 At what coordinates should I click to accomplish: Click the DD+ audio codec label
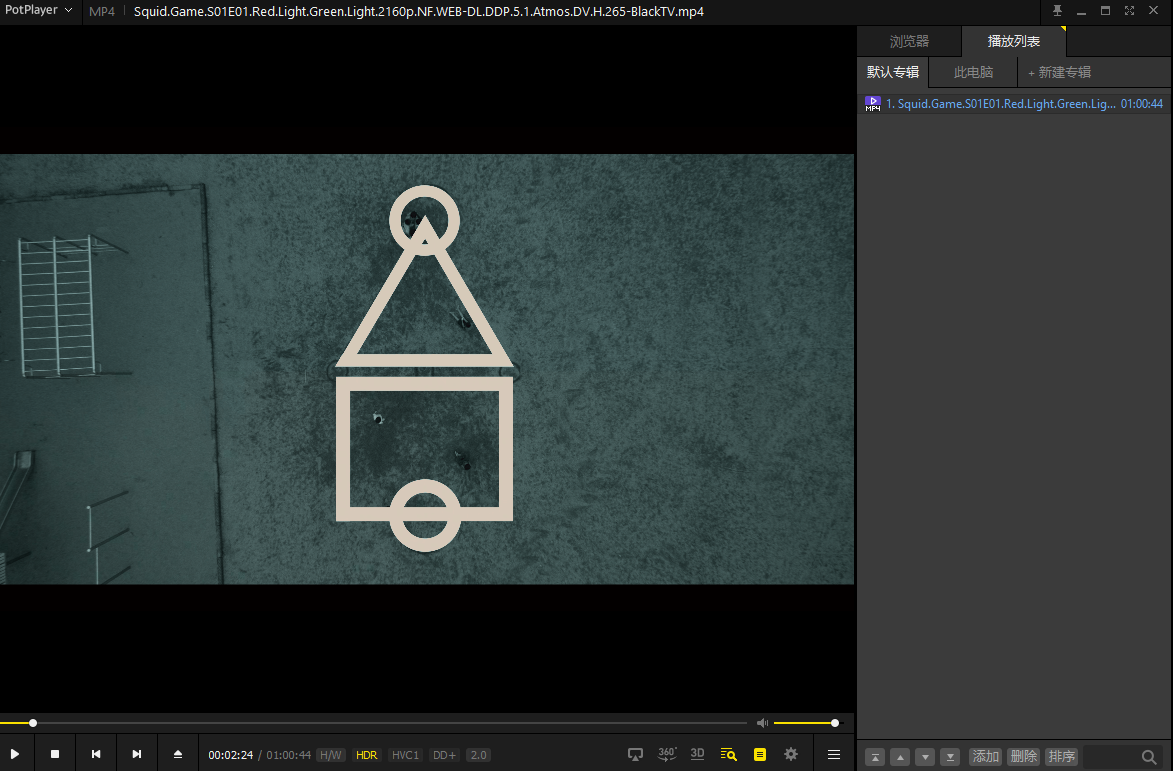444,755
